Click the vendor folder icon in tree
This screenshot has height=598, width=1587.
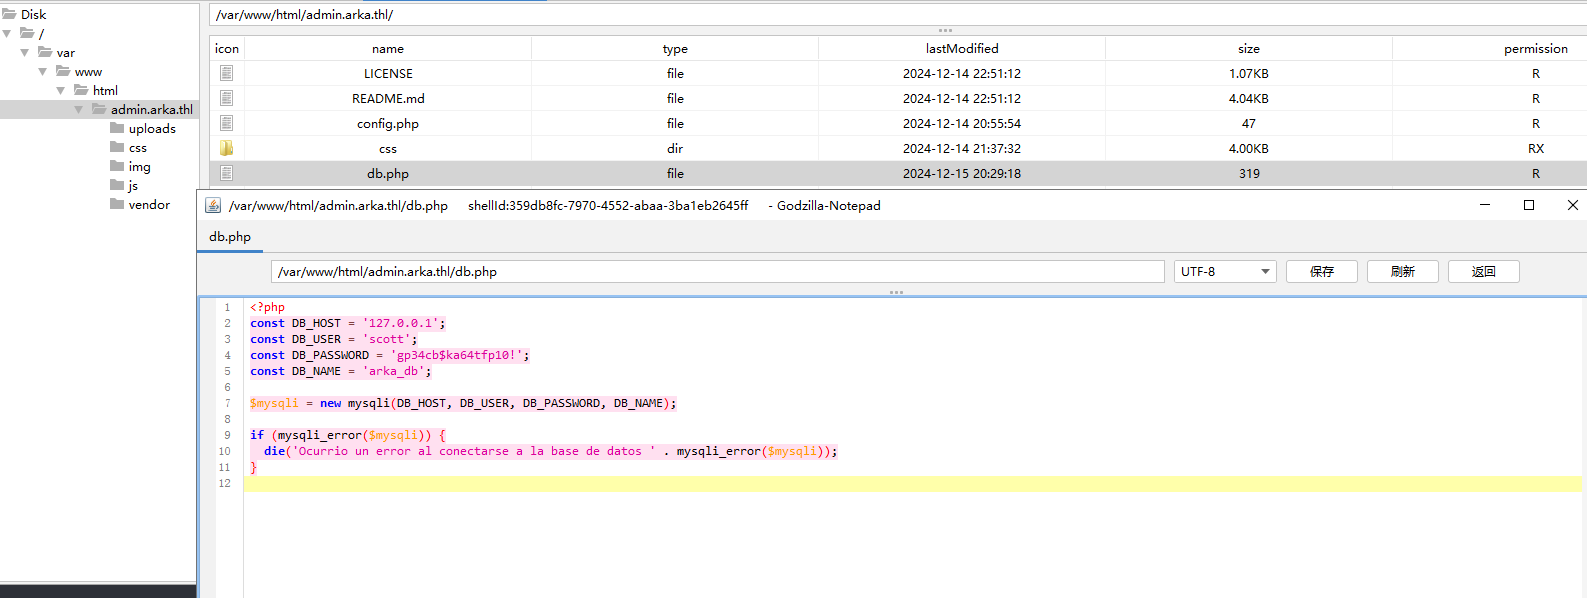tap(117, 204)
